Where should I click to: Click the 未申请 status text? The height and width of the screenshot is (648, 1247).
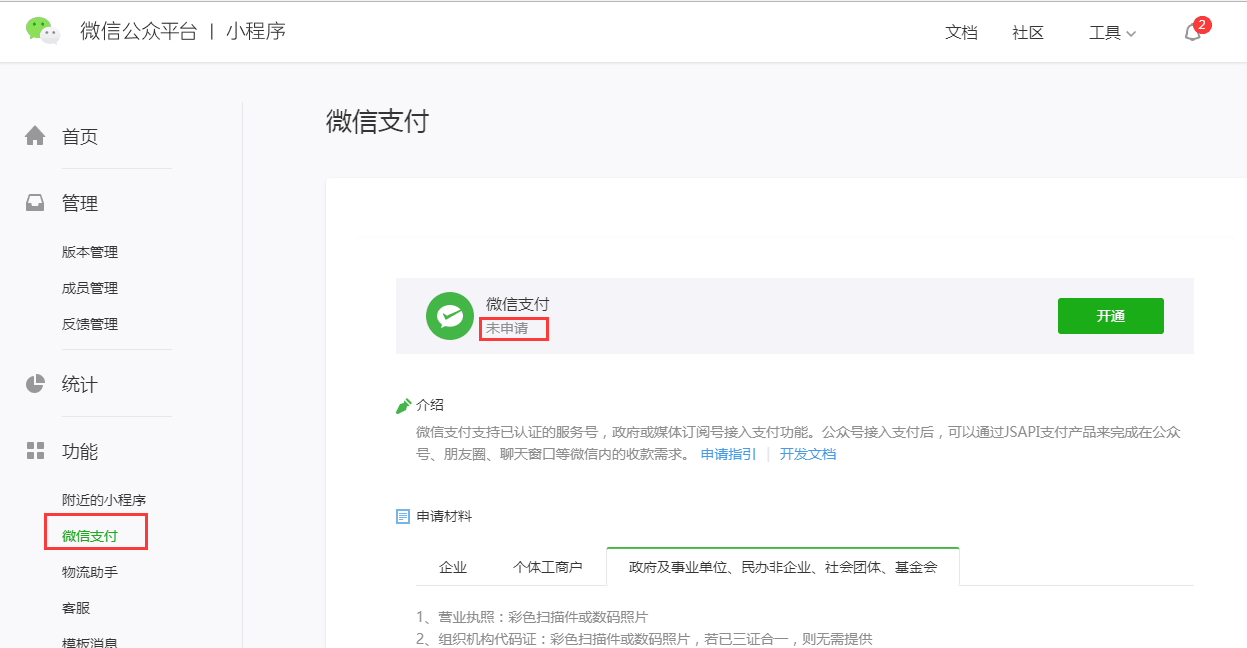coord(507,328)
